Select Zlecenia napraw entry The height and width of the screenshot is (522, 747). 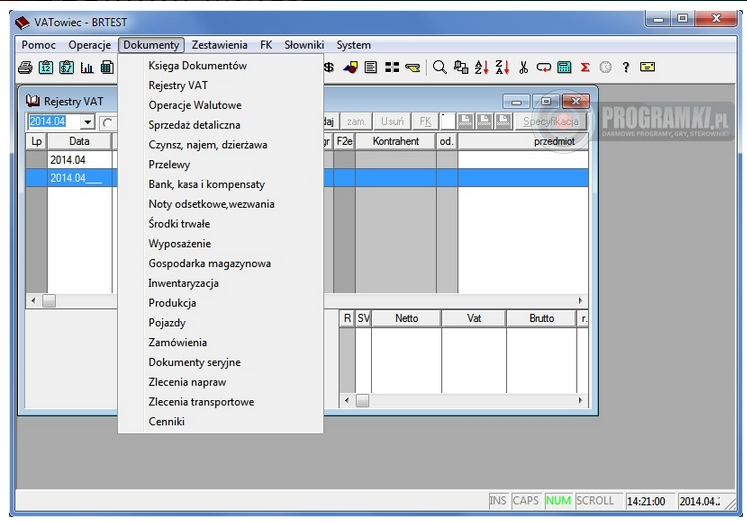(221, 382)
